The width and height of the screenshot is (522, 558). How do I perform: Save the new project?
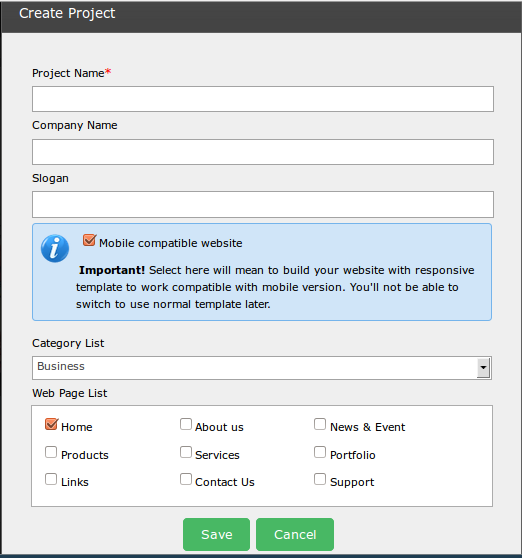(216, 535)
